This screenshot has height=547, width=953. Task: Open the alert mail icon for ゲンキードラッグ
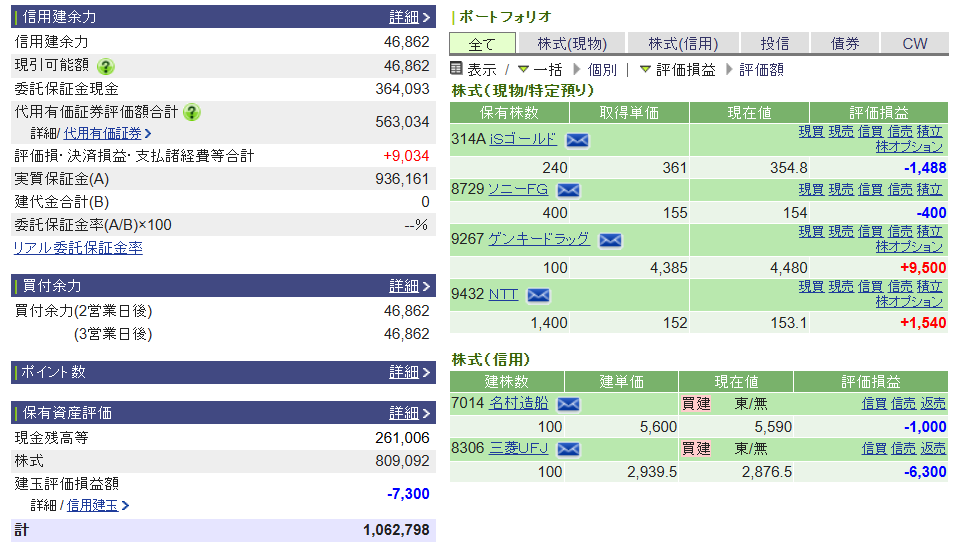click(x=609, y=240)
